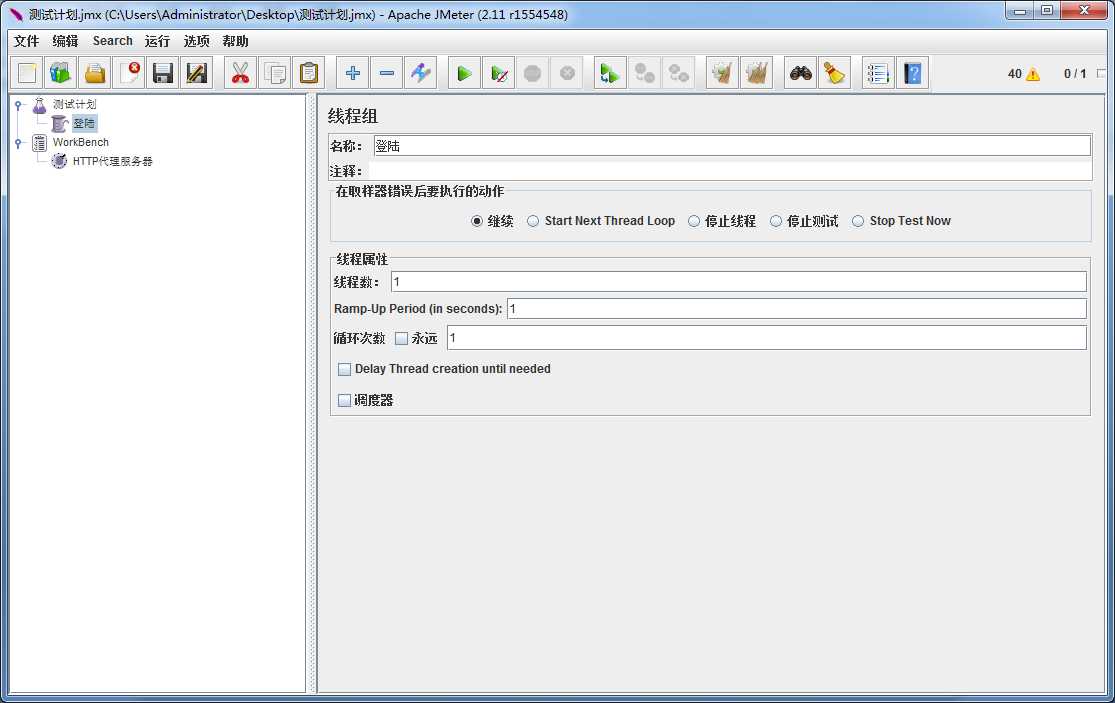This screenshot has height=703, width=1115.
Task: Click the Remote Stop All icon
Action: pyautogui.click(x=644, y=73)
